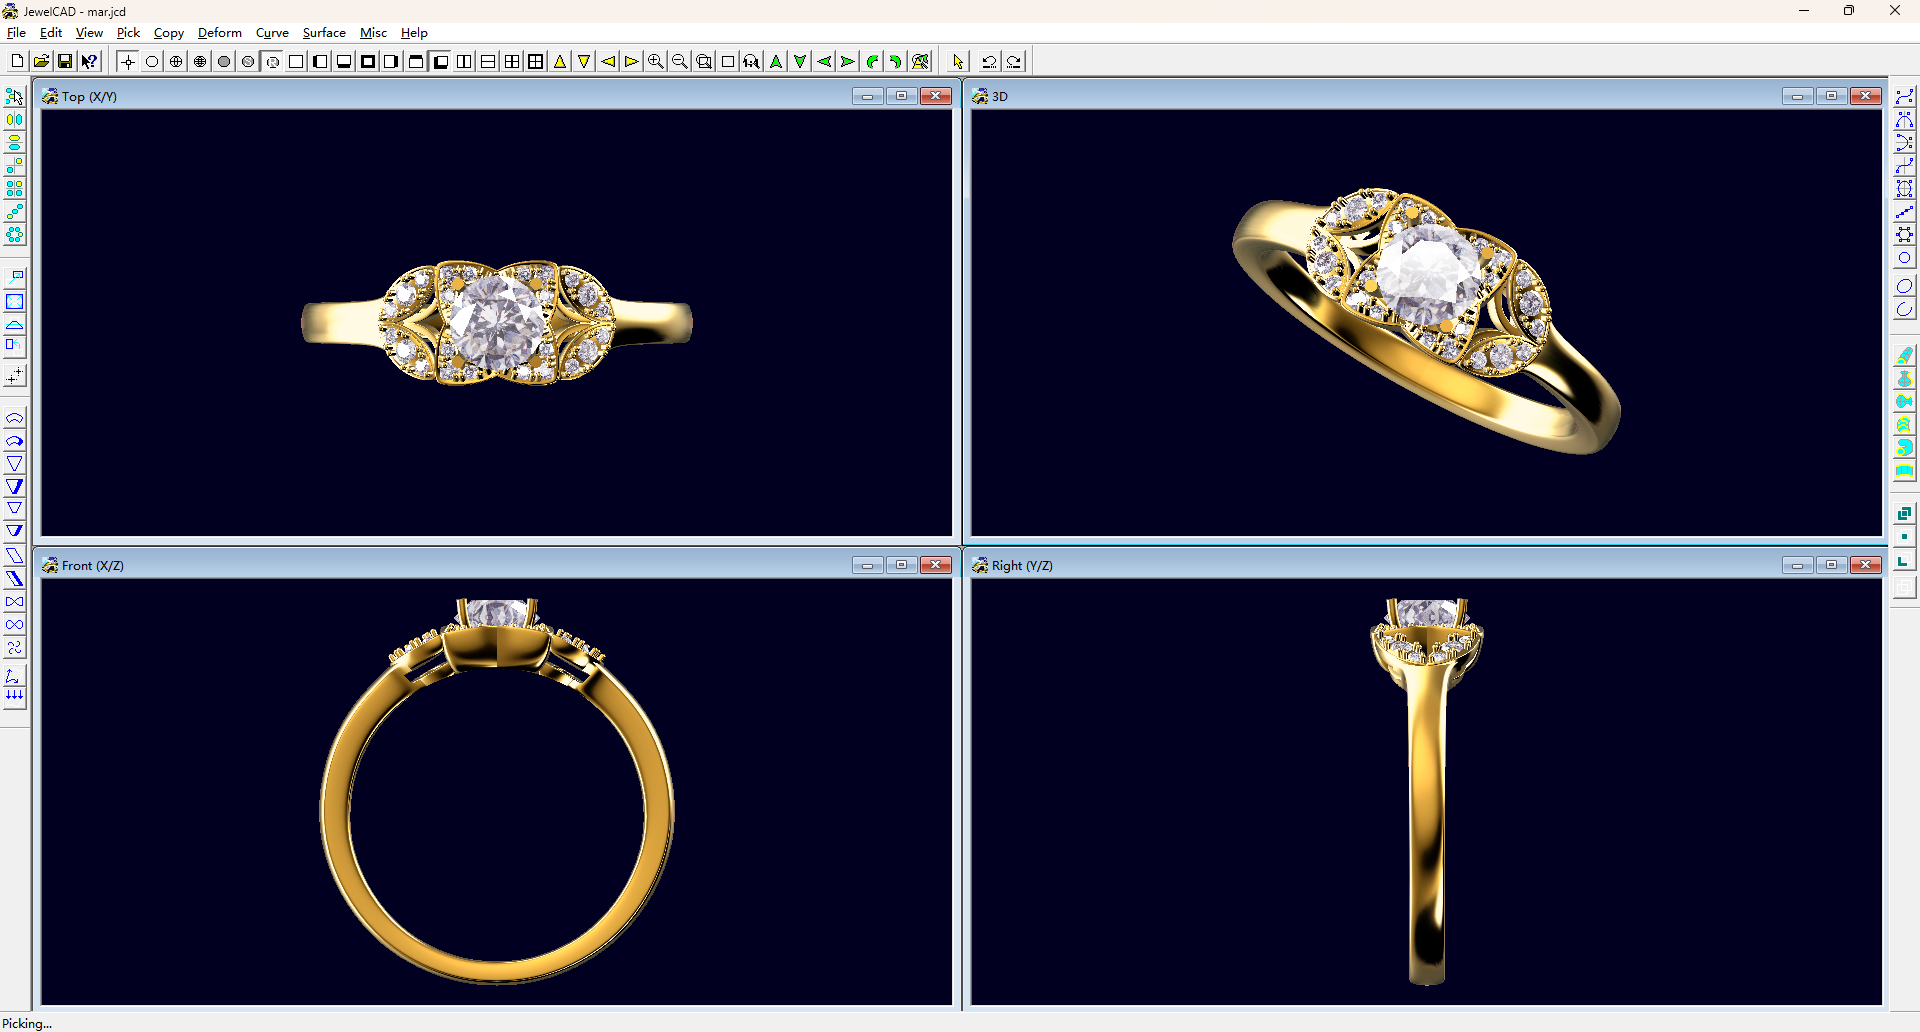Choose the single square top view icon

coord(296,61)
